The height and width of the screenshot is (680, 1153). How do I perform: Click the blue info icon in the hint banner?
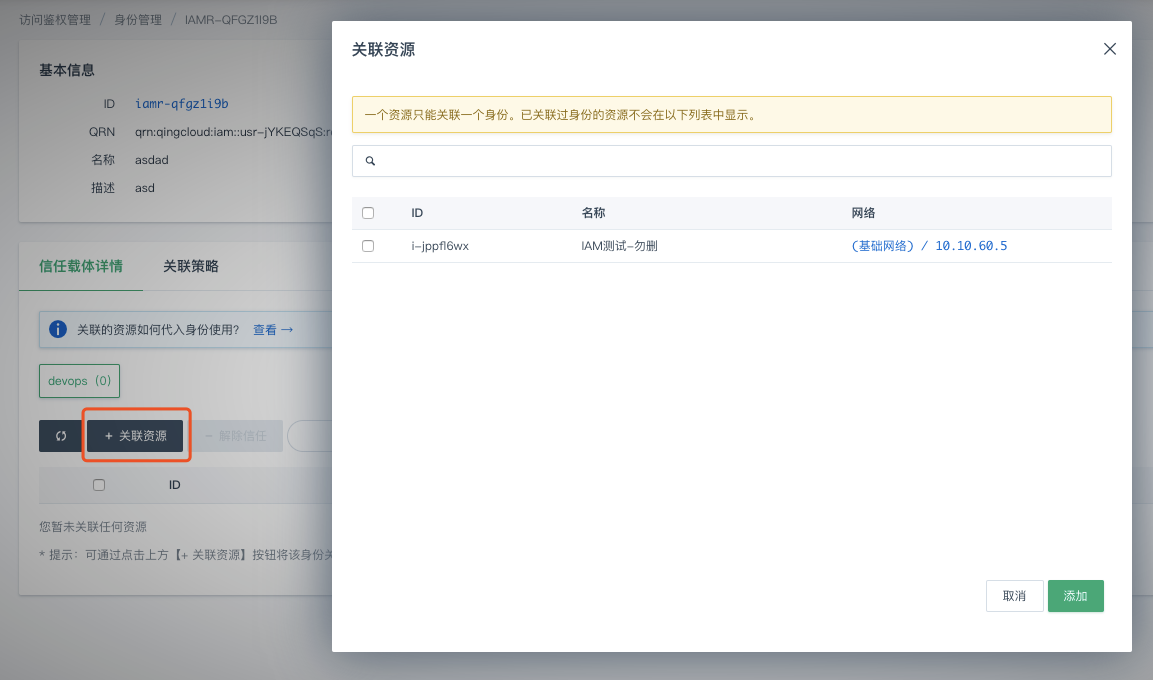coord(59,329)
